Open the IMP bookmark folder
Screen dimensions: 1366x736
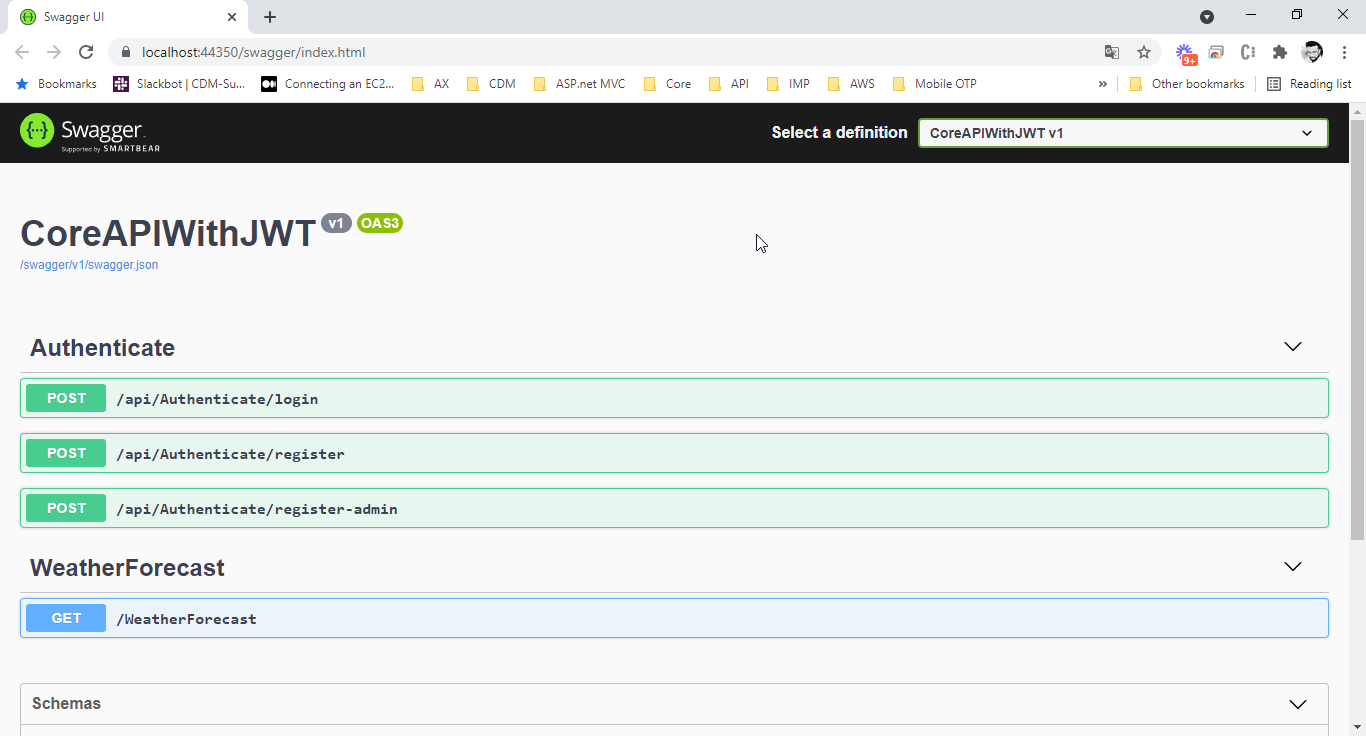(x=788, y=84)
